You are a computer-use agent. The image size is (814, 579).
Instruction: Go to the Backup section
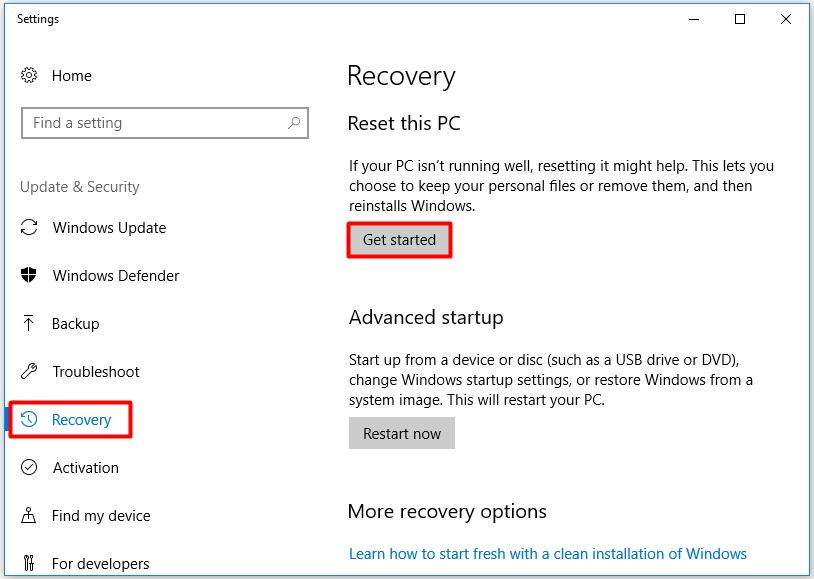[76, 324]
